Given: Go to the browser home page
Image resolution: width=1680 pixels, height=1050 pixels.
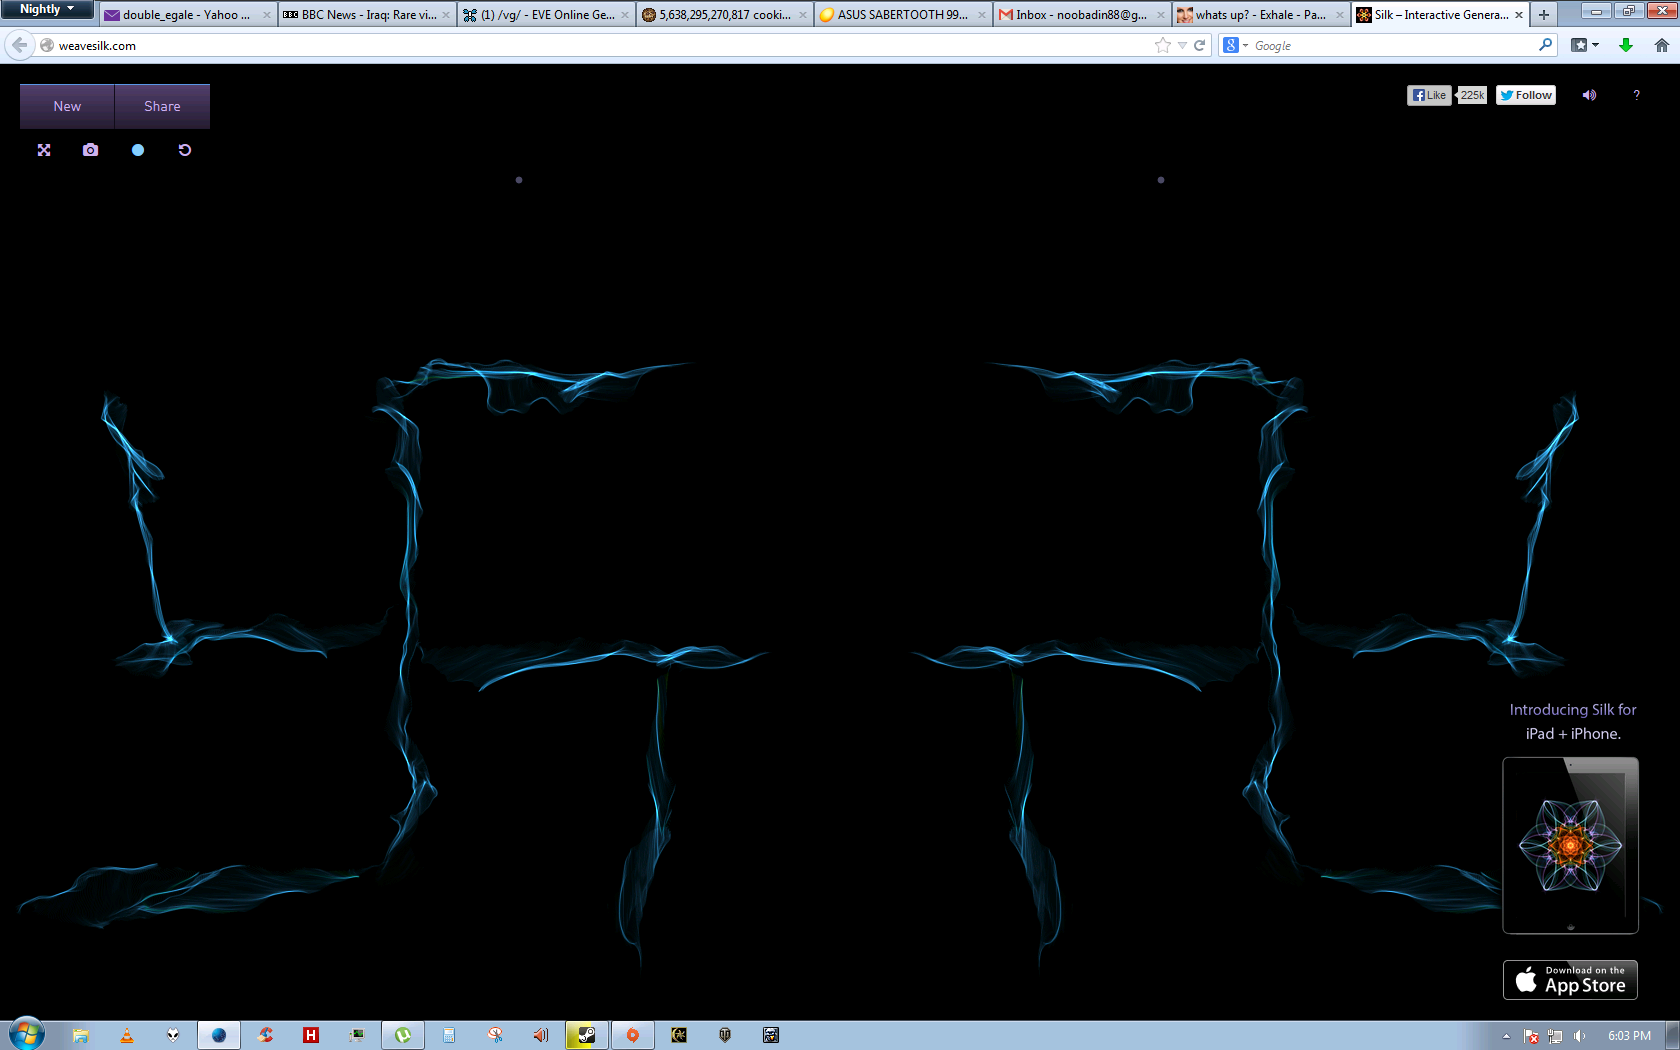Looking at the screenshot, I should click(x=1662, y=45).
